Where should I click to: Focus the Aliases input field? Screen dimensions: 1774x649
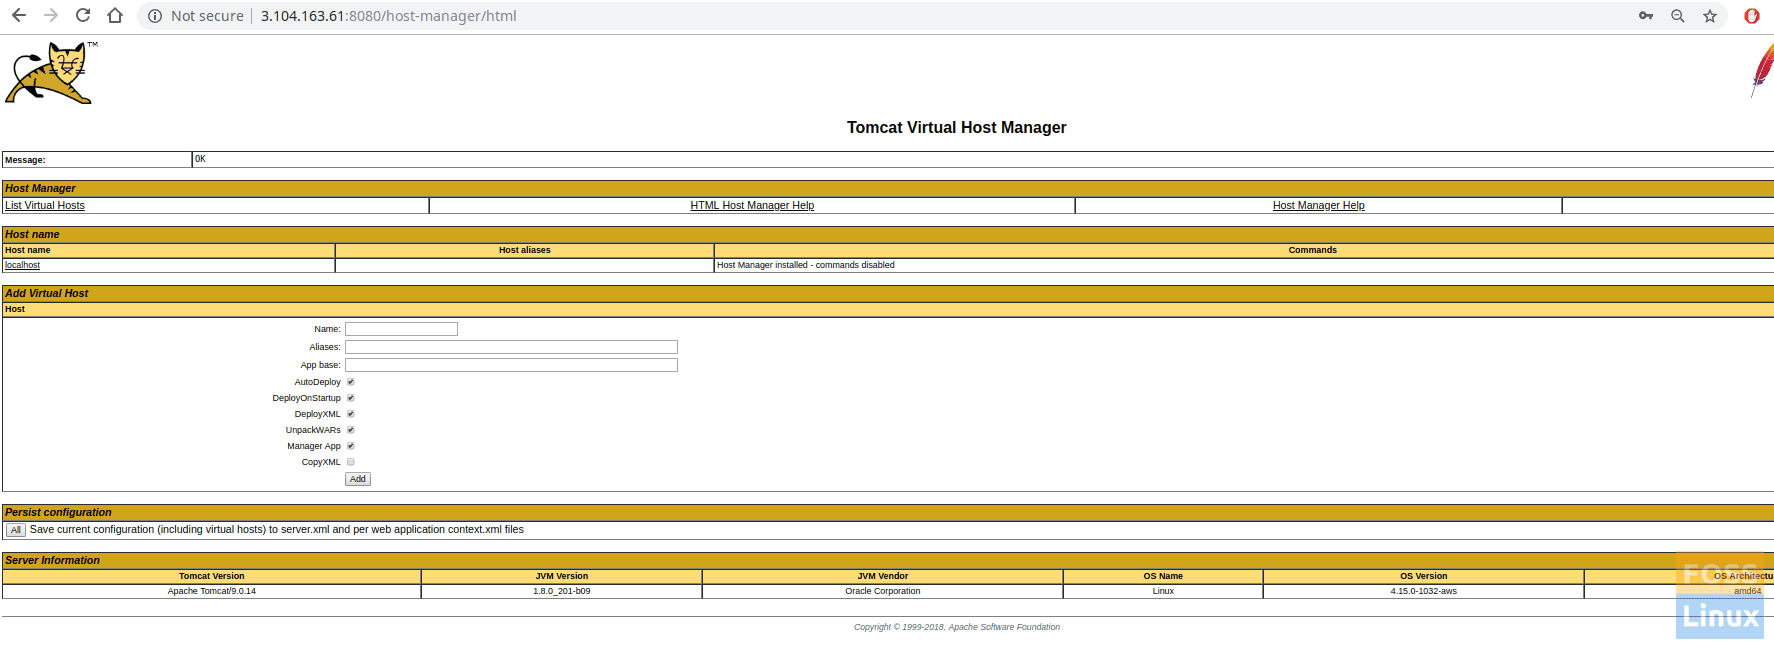(x=511, y=347)
